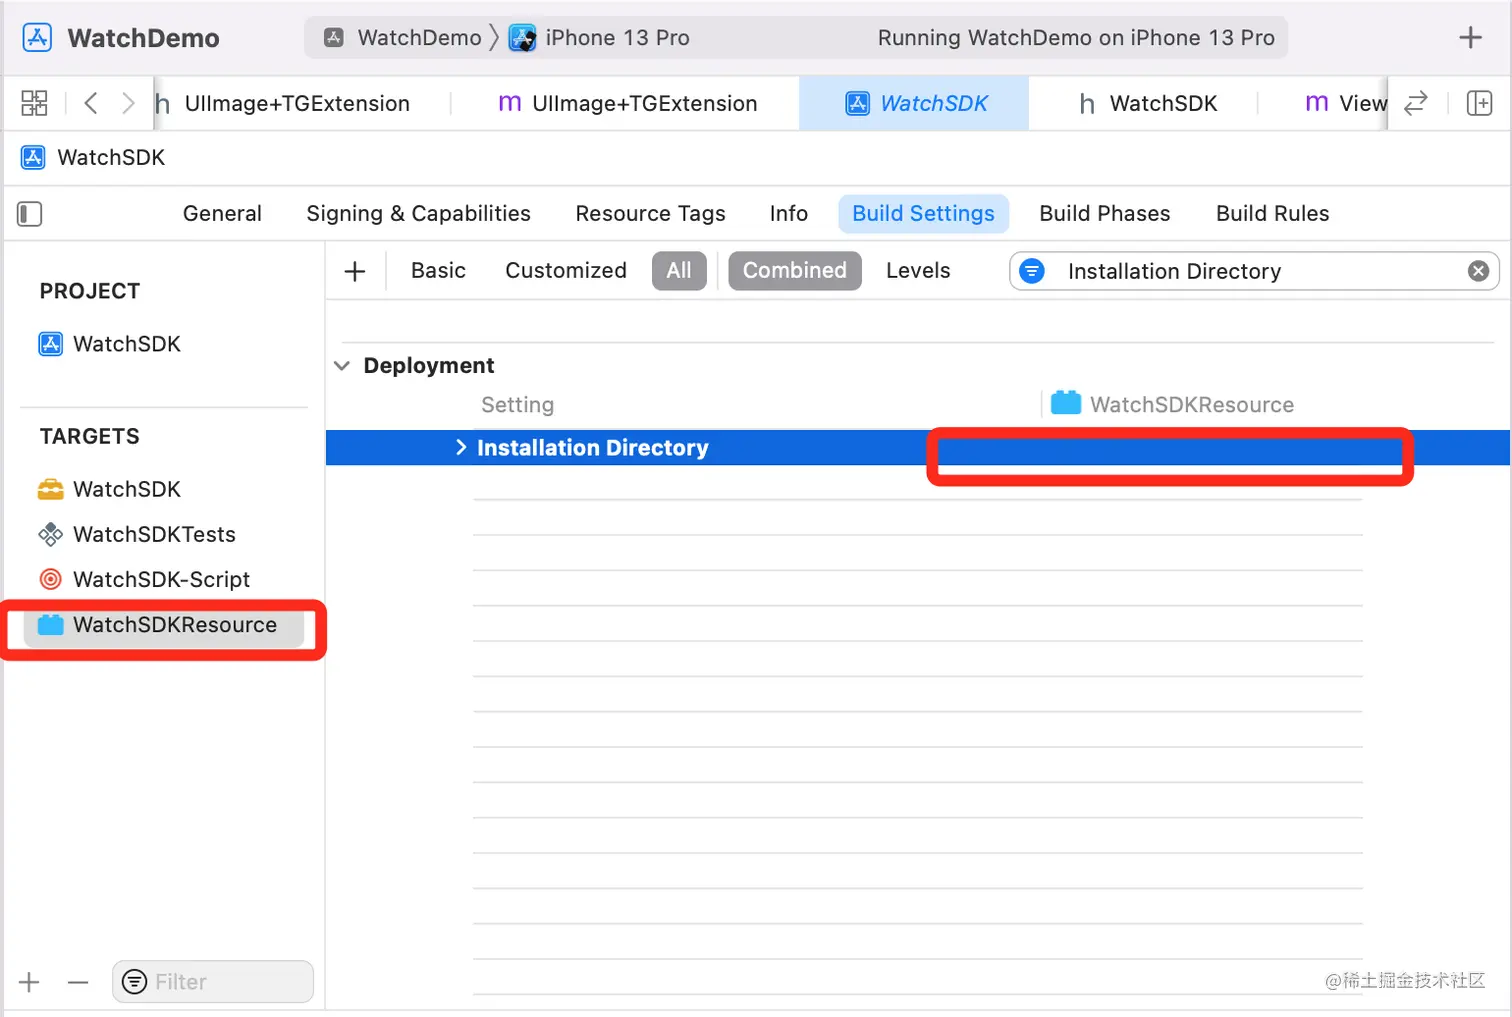The height and width of the screenshot is (1017, 1512).
Task: Add a new editor tab with plus
Action: click(x=1470, y=38)
